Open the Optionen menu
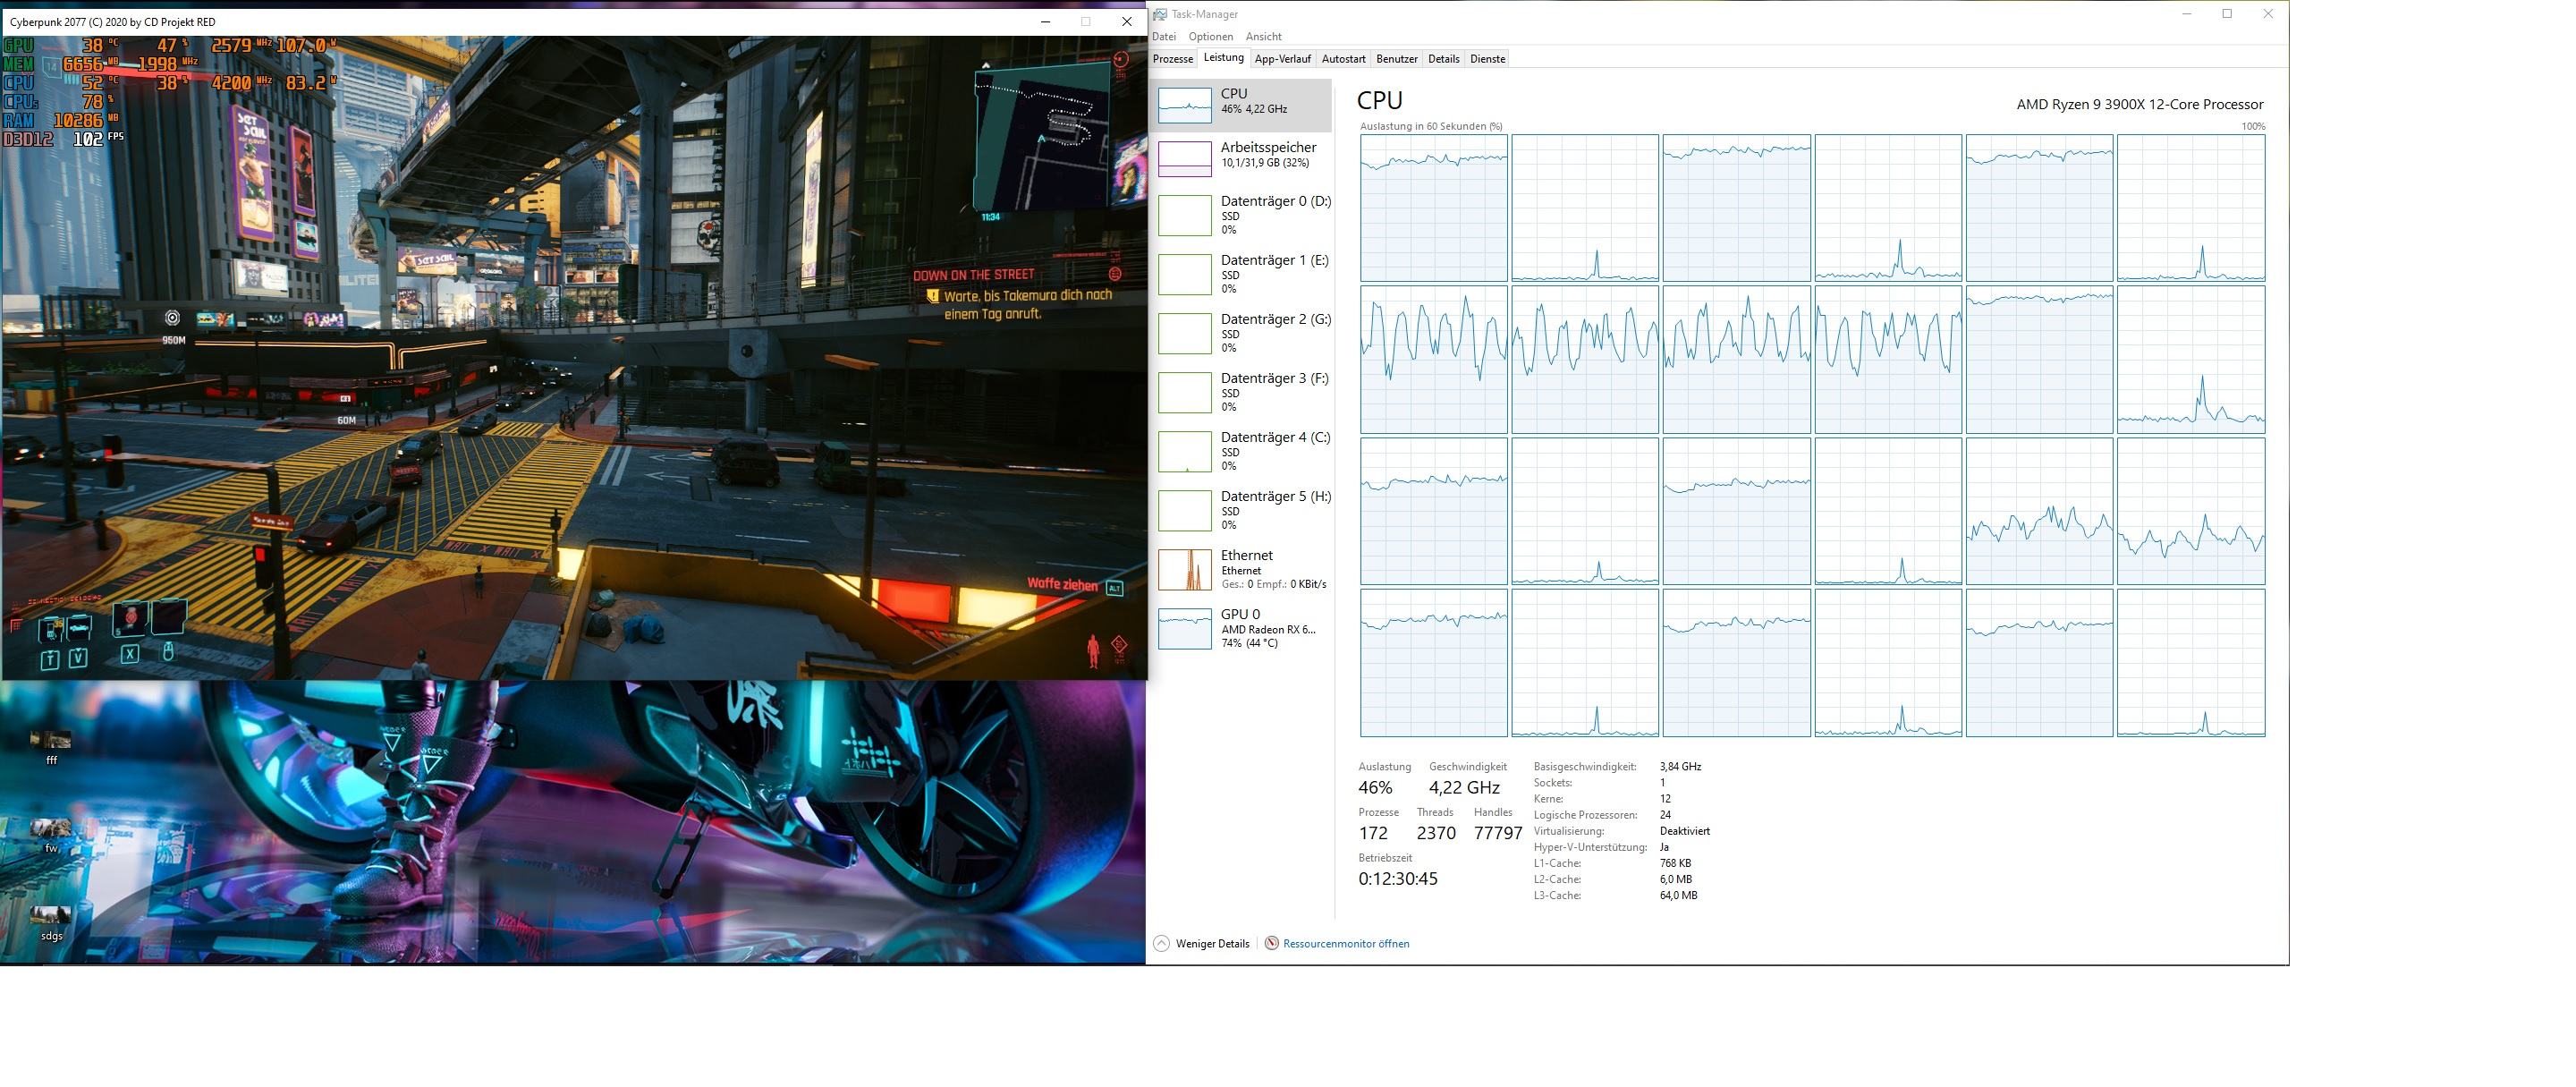The width and height of the screenshot is (2576, 1087). pyautogui.click(x=1210, y=37)
